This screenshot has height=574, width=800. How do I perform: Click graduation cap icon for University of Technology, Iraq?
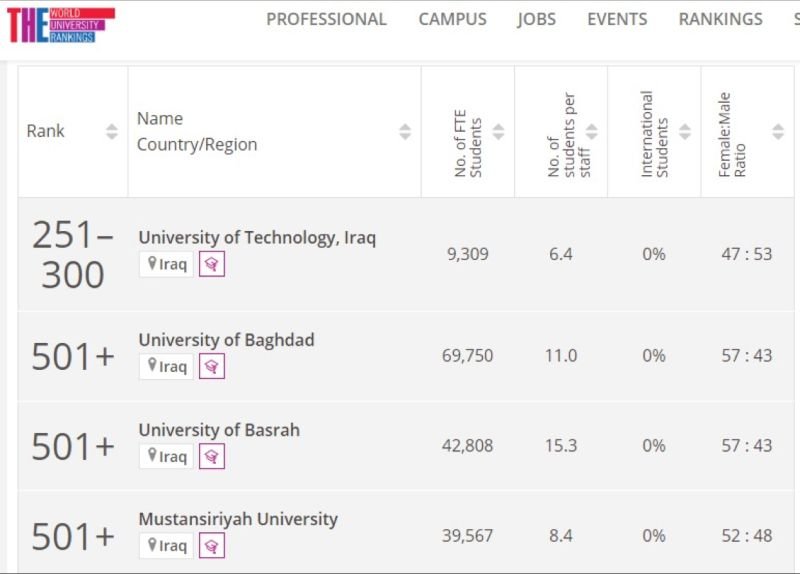(x=211, y=264)
